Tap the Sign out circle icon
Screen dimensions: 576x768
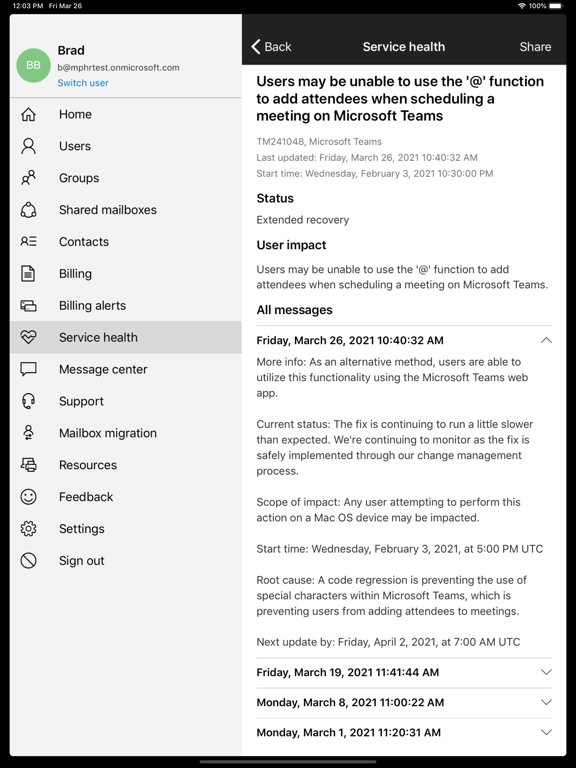(x=28, y=560)
